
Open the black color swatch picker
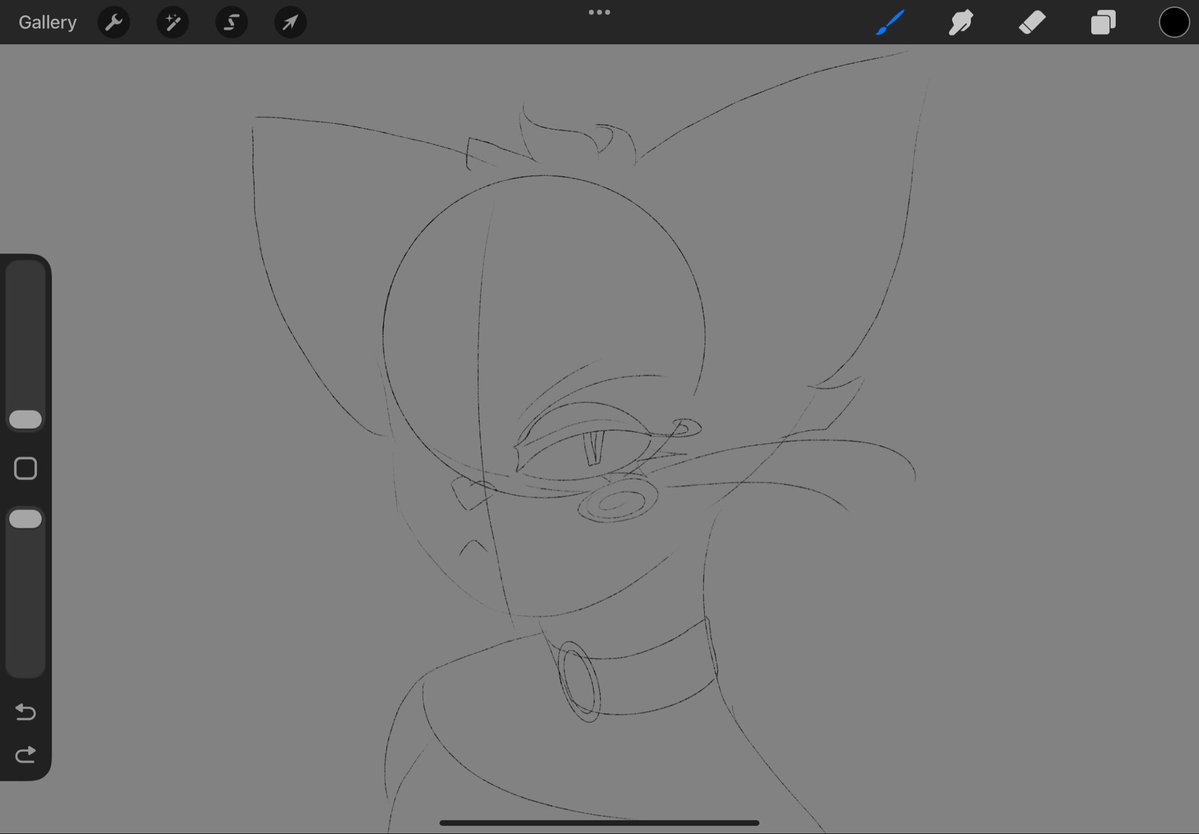[1174, 22]
